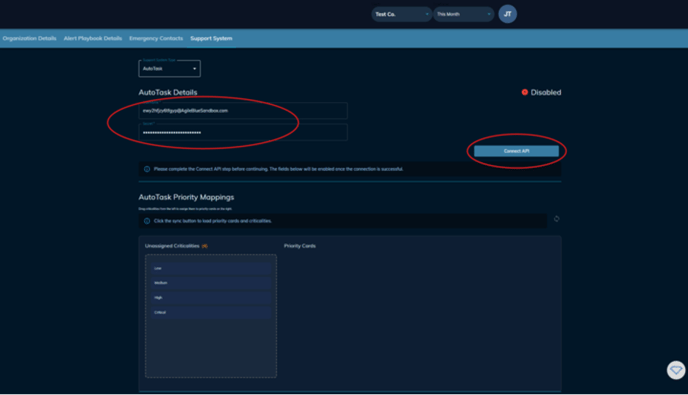Click the info icon beside Connect API notice

(x=147, y=169)
